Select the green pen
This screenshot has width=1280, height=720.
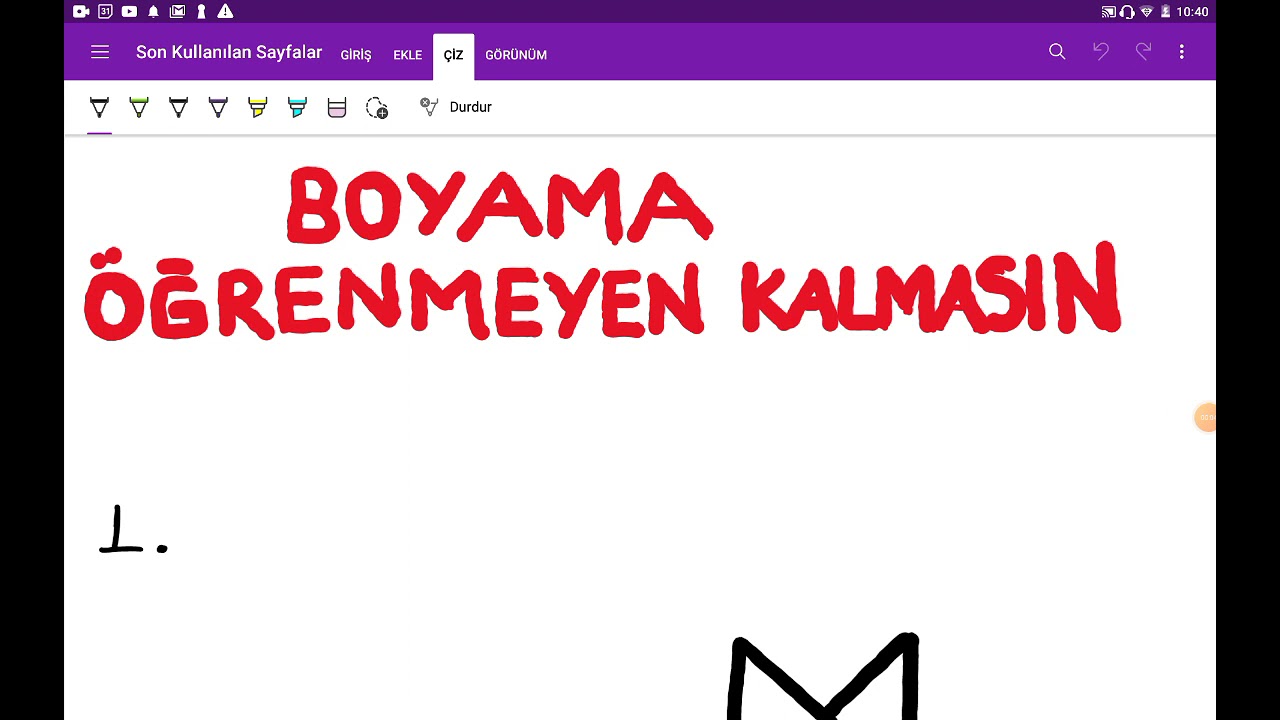139,107
